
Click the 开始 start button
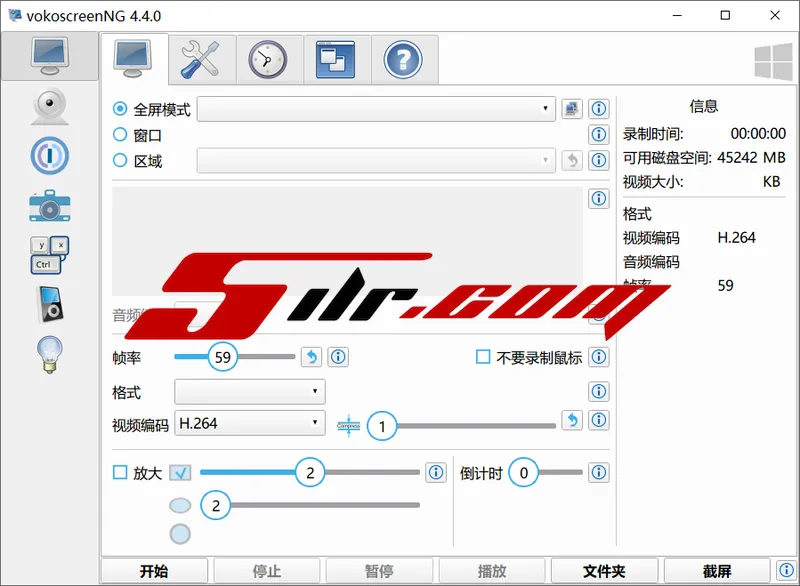[154, 571]
